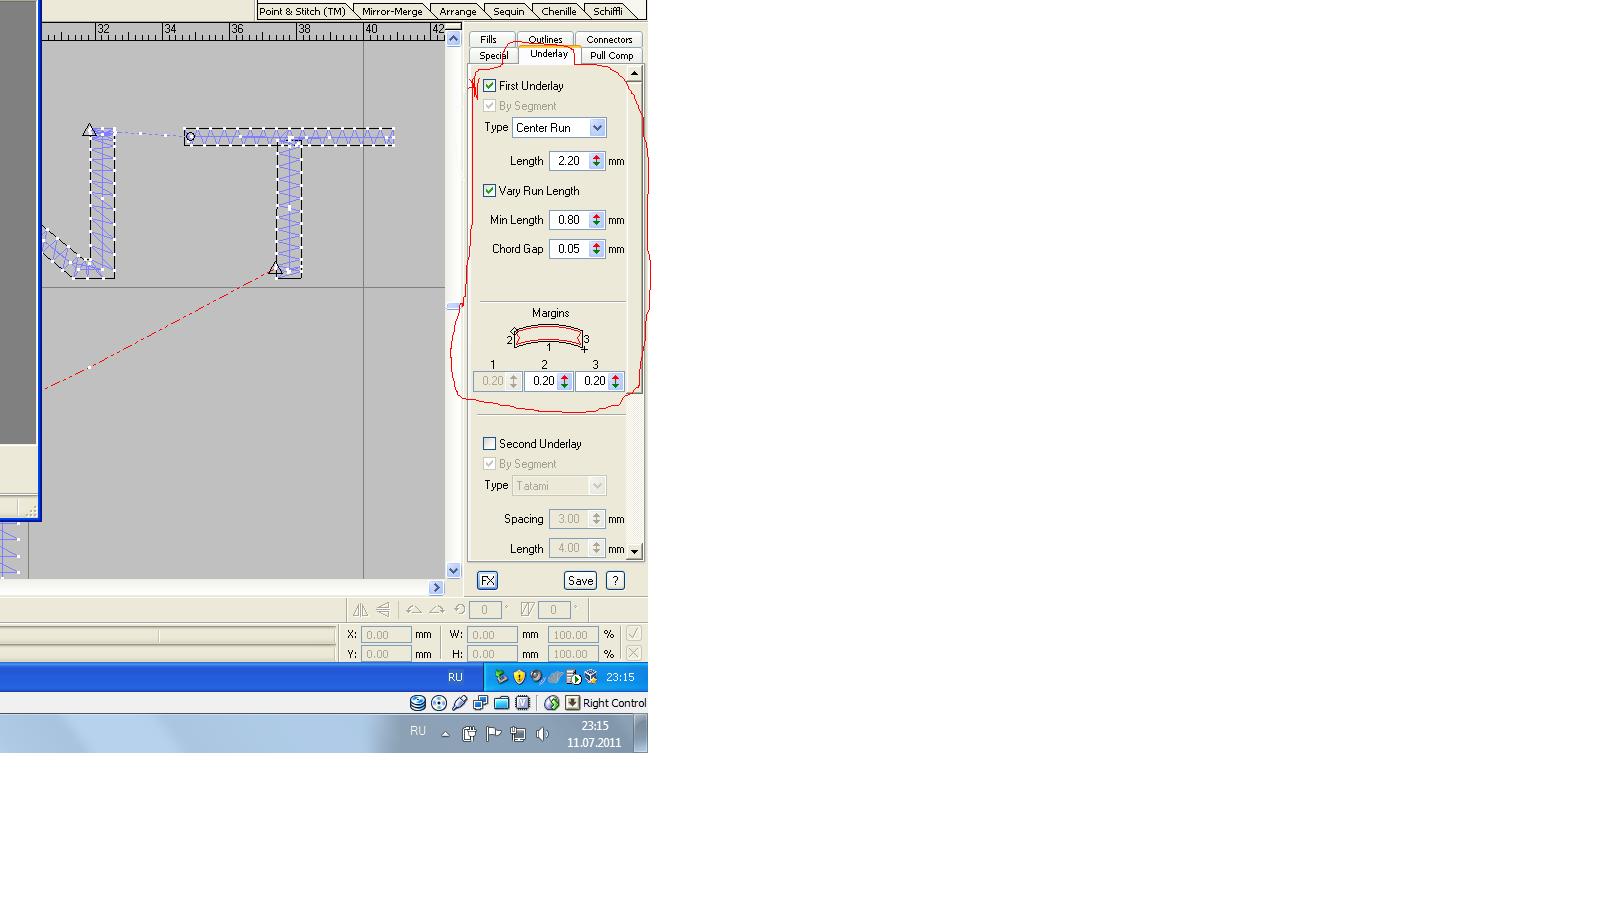Open the Center Run type dropdown
1600x900 pixels.
pyautogui.click(x=597, y=128)
